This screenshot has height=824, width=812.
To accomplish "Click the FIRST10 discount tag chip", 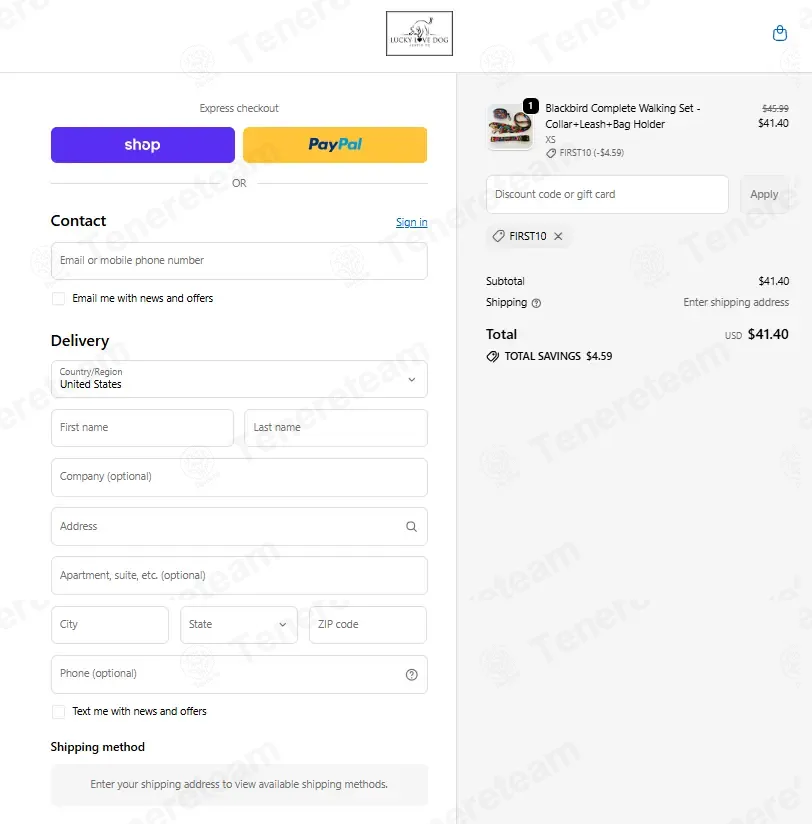I will coord(528,236).
